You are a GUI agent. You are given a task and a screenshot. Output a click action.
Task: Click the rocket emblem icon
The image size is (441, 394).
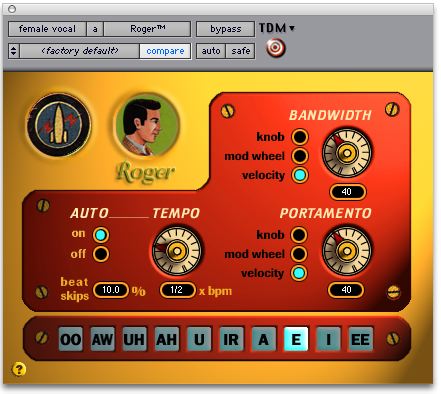59,125
